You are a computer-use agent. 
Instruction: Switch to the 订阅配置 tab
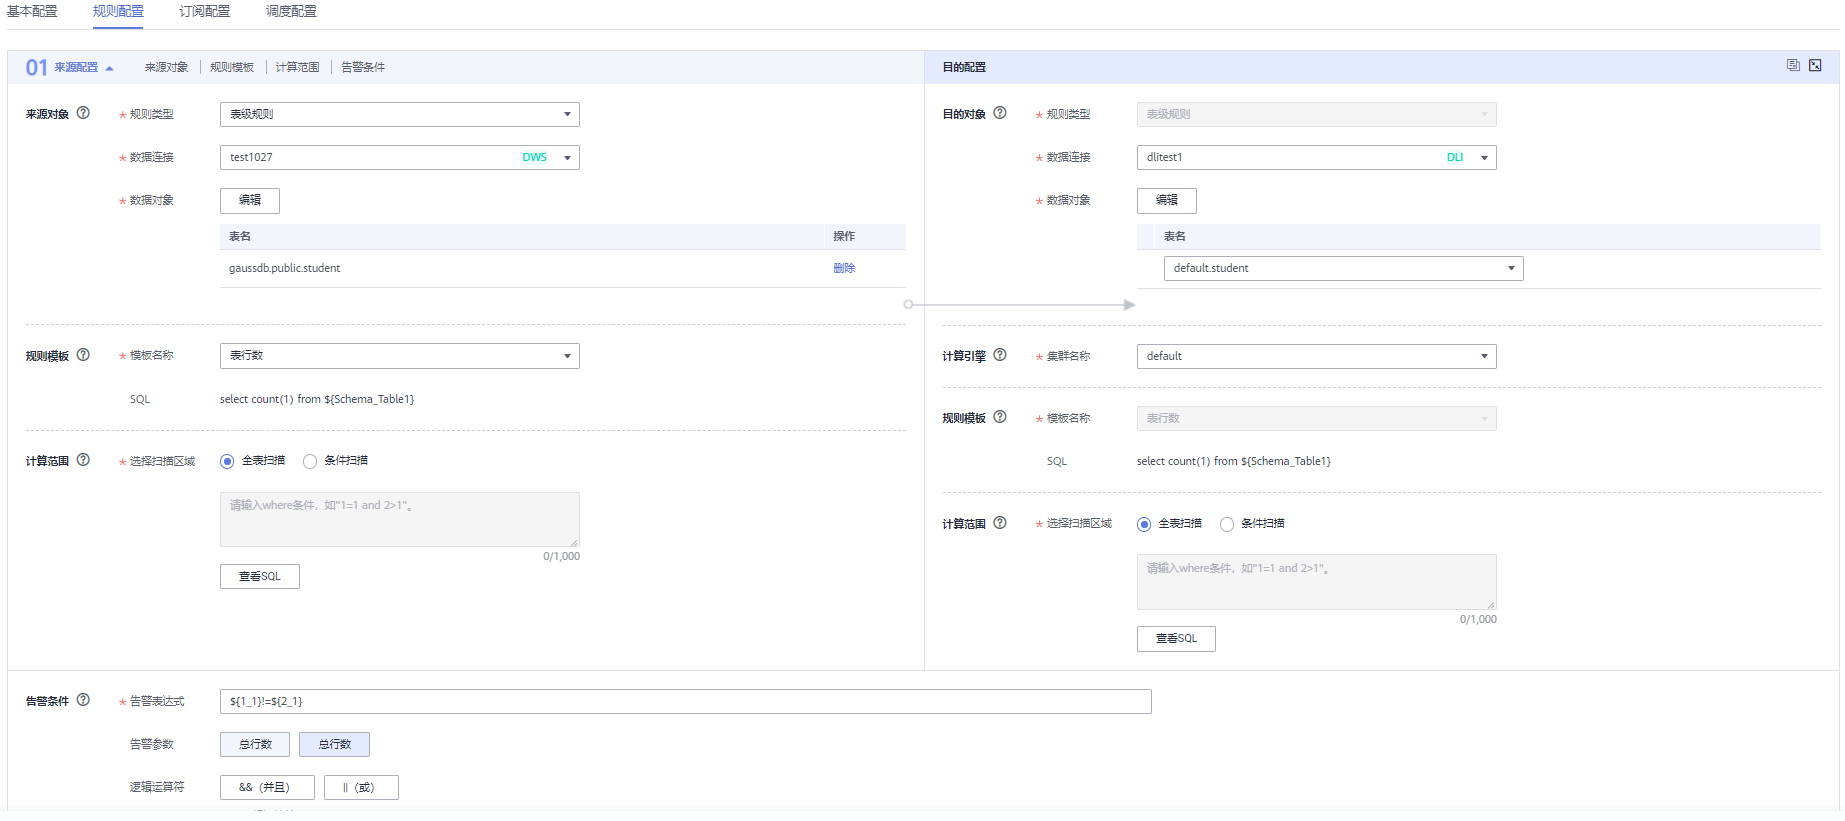tap(204, 11)
